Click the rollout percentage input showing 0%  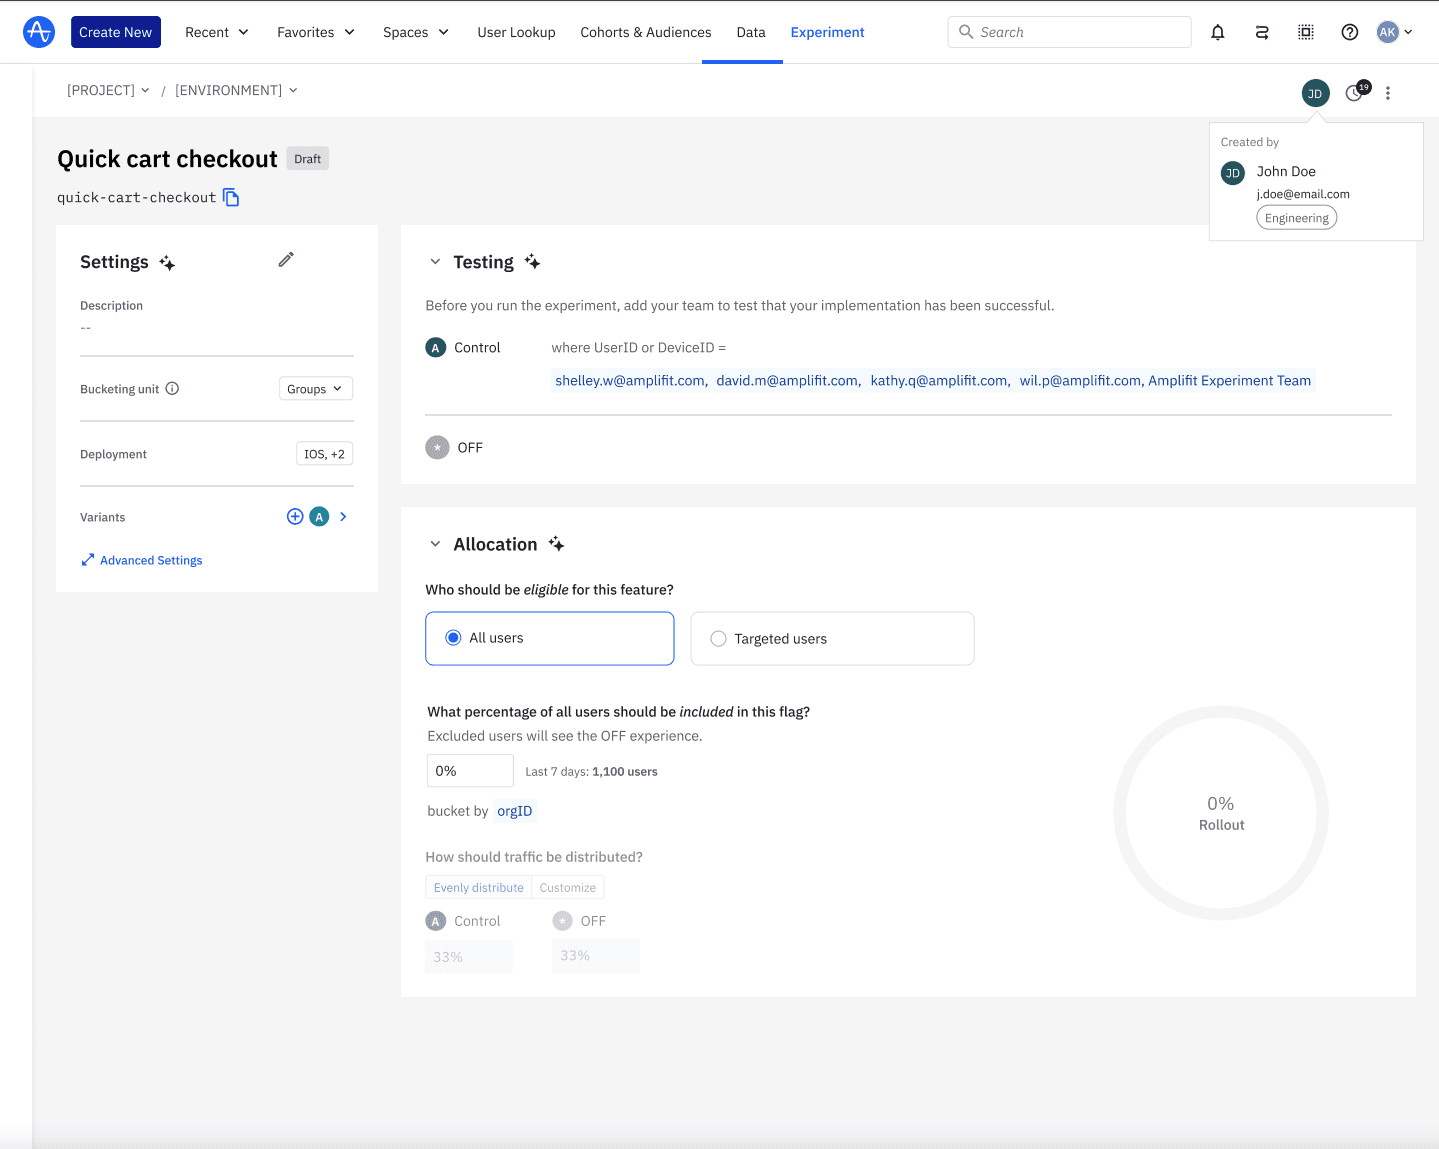tap(469, 770)
